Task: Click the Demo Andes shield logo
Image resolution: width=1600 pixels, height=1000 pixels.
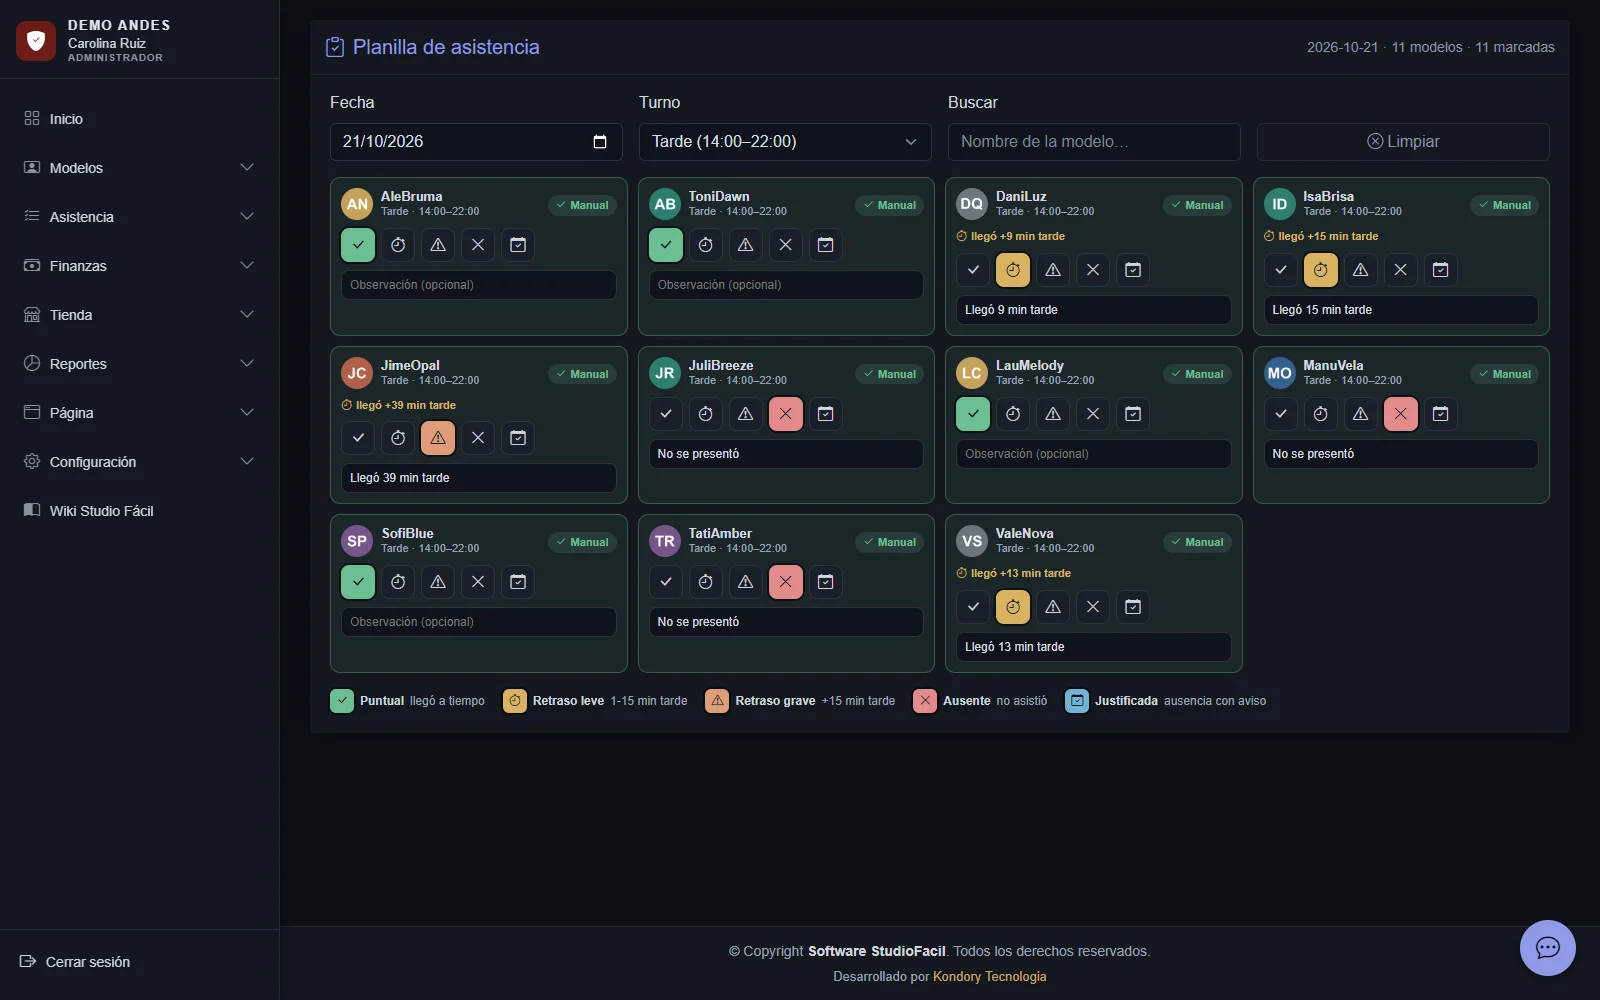Action: coord(36,41)
